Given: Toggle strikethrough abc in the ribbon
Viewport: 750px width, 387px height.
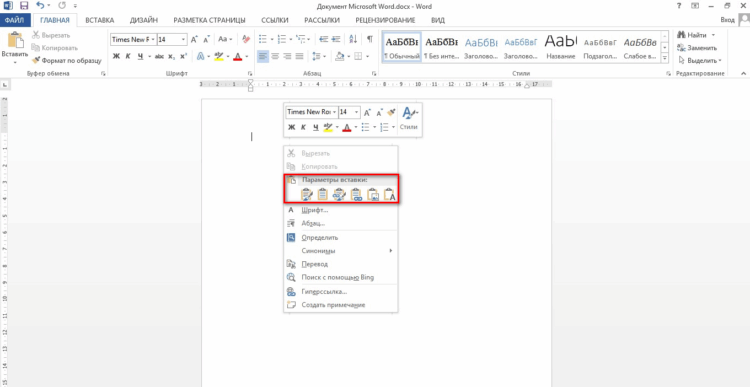Looking at the screenshot, I should tap(159, 56).
